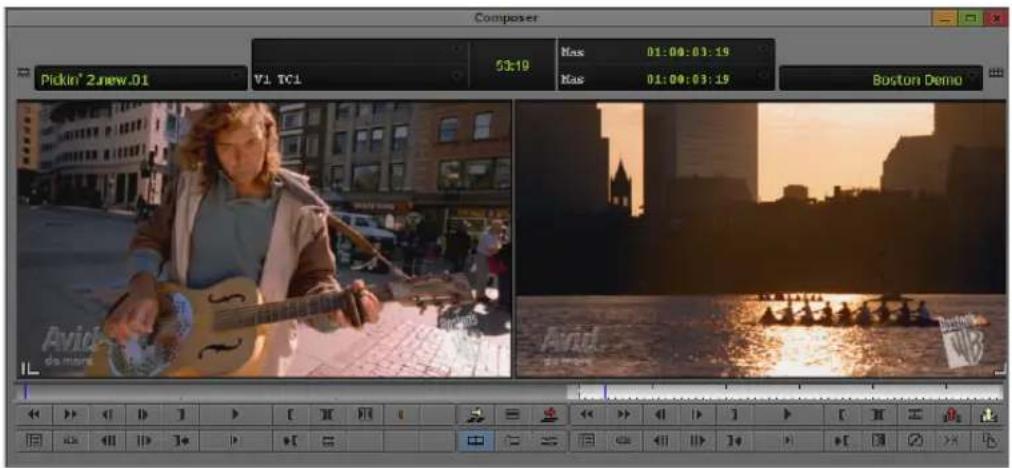Click the yellow Splice-In button
This screenshot has height=468, width=1012.
point(476,414)
